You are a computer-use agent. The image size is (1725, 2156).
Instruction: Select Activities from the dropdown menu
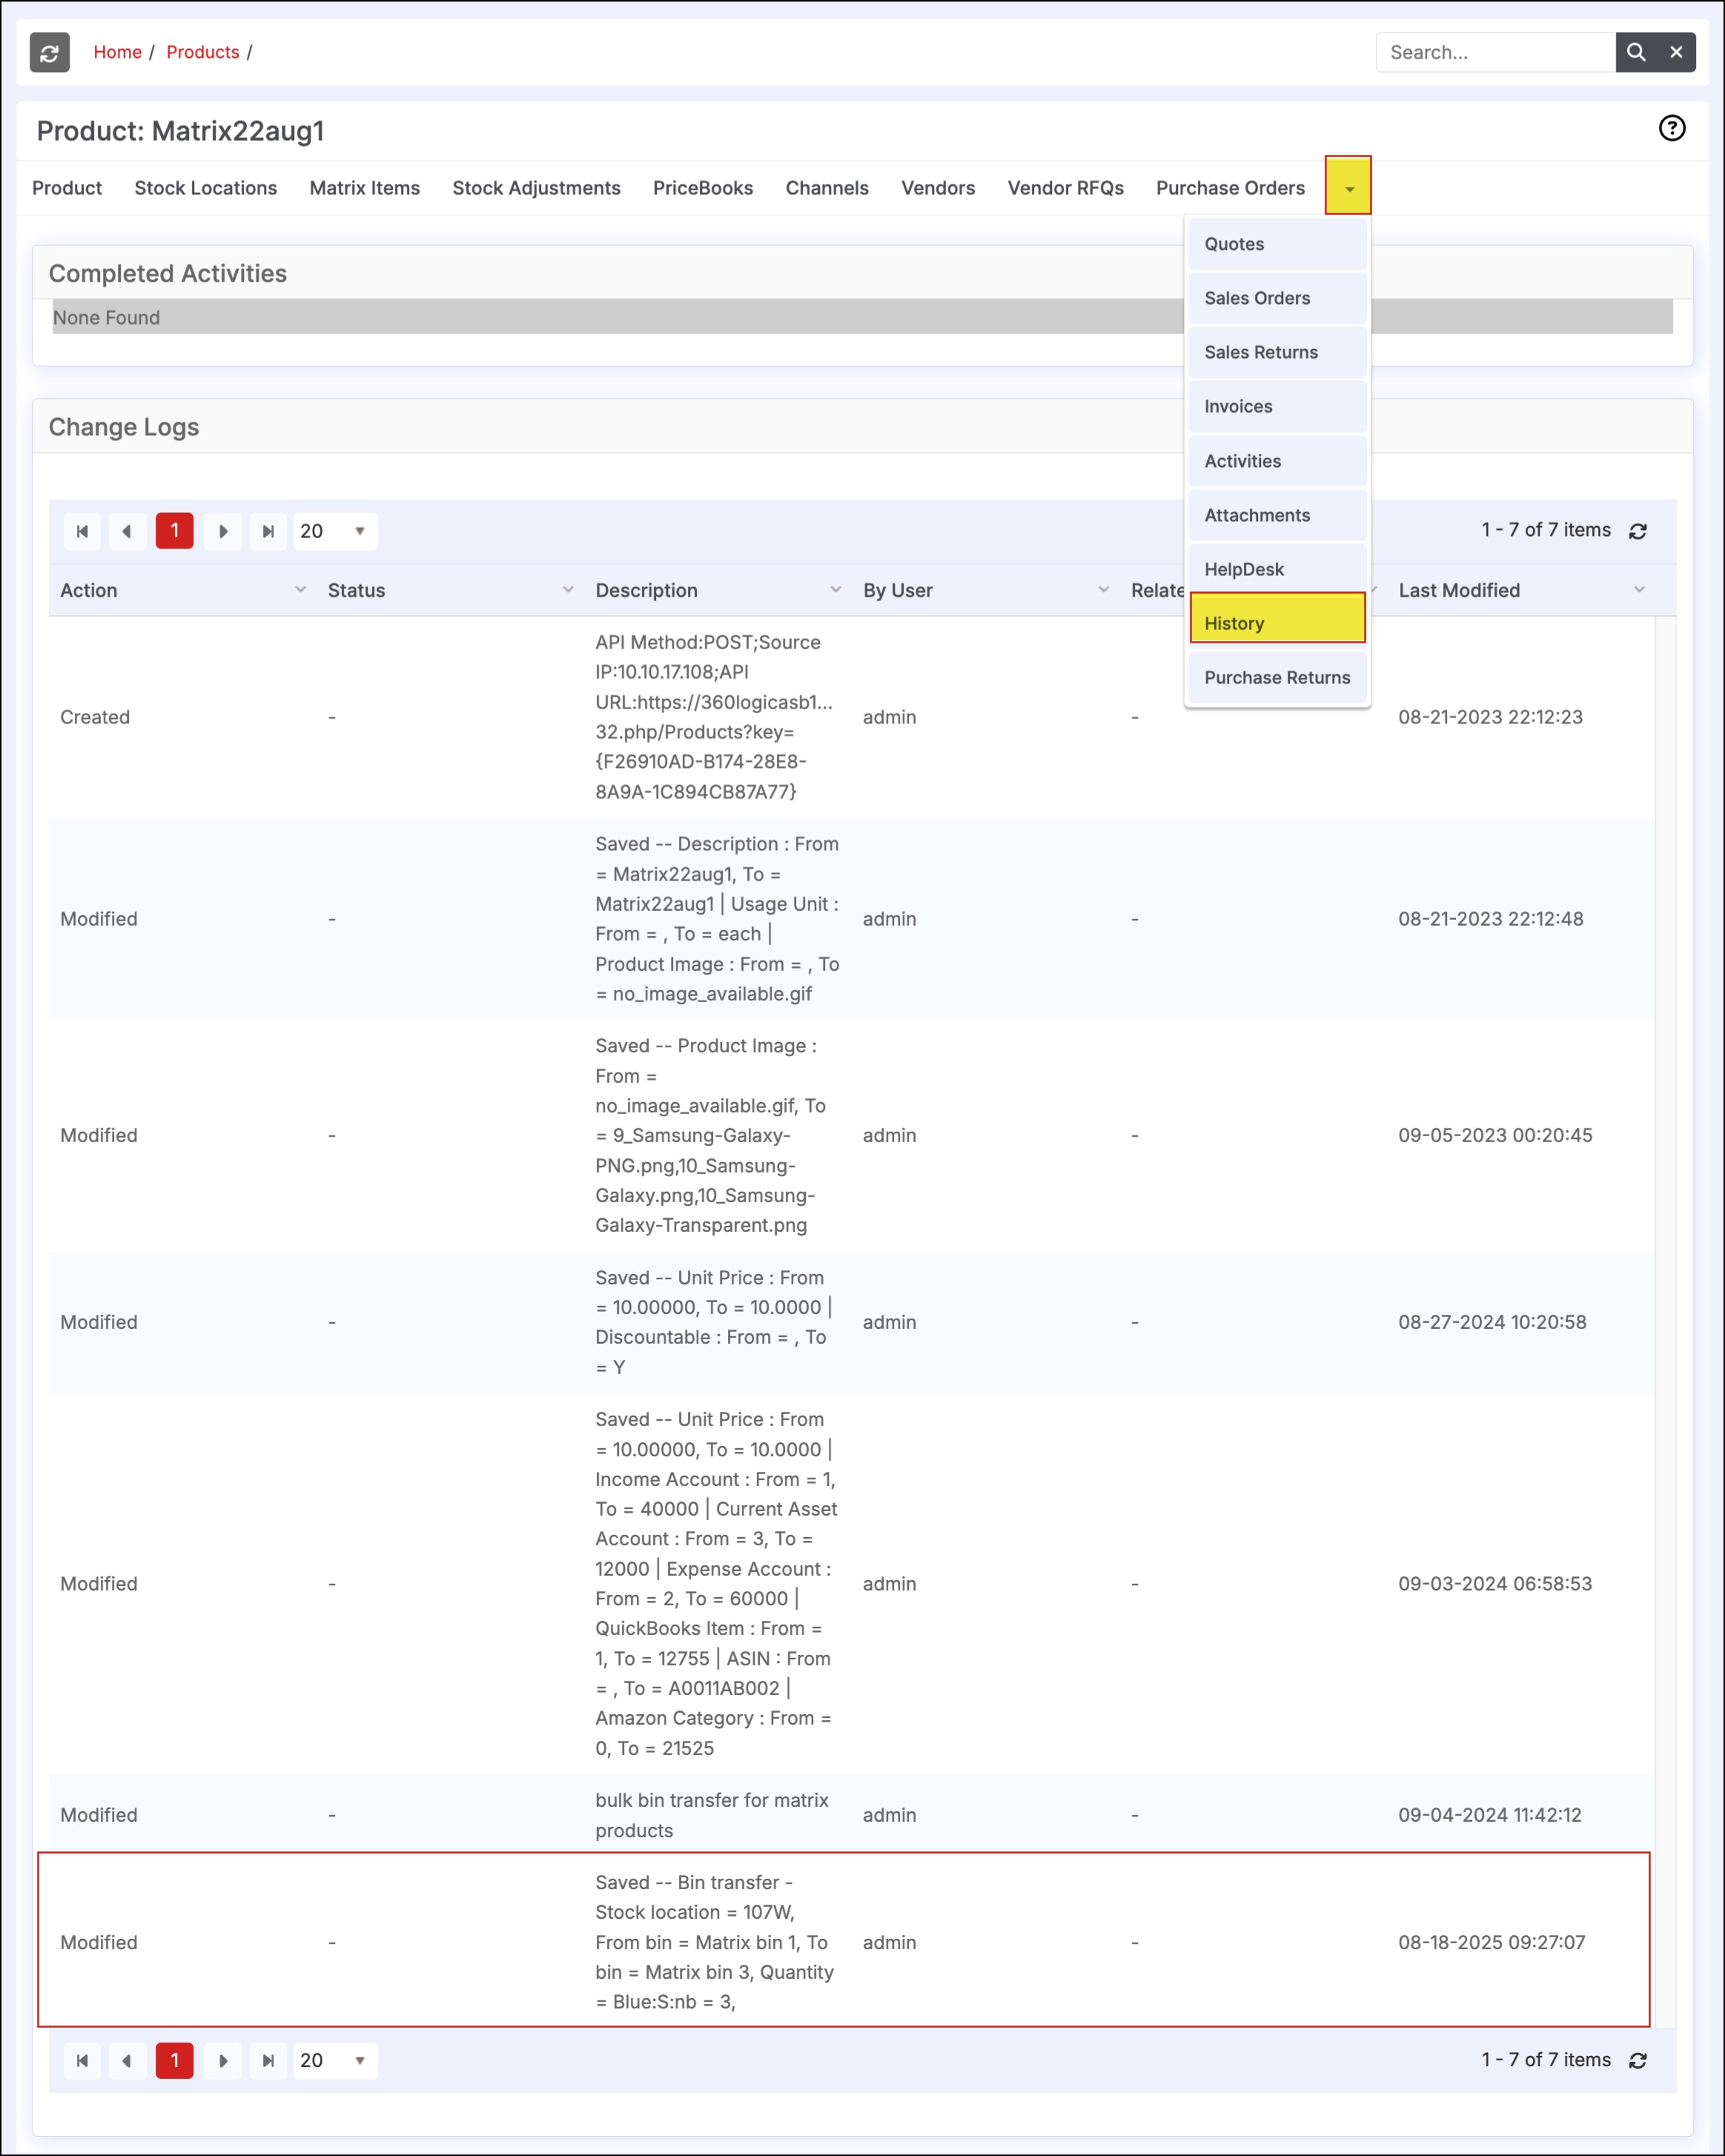[1277, 461]
